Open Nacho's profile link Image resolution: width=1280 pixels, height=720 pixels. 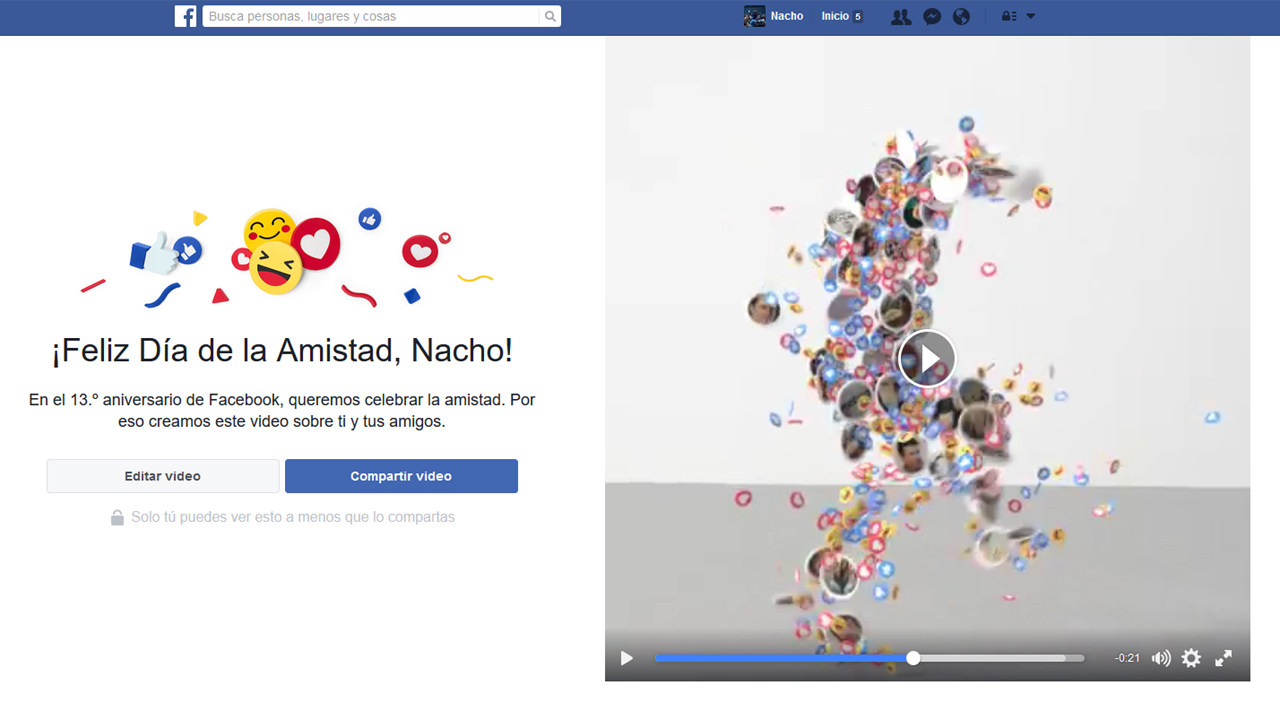click(787, 16)
